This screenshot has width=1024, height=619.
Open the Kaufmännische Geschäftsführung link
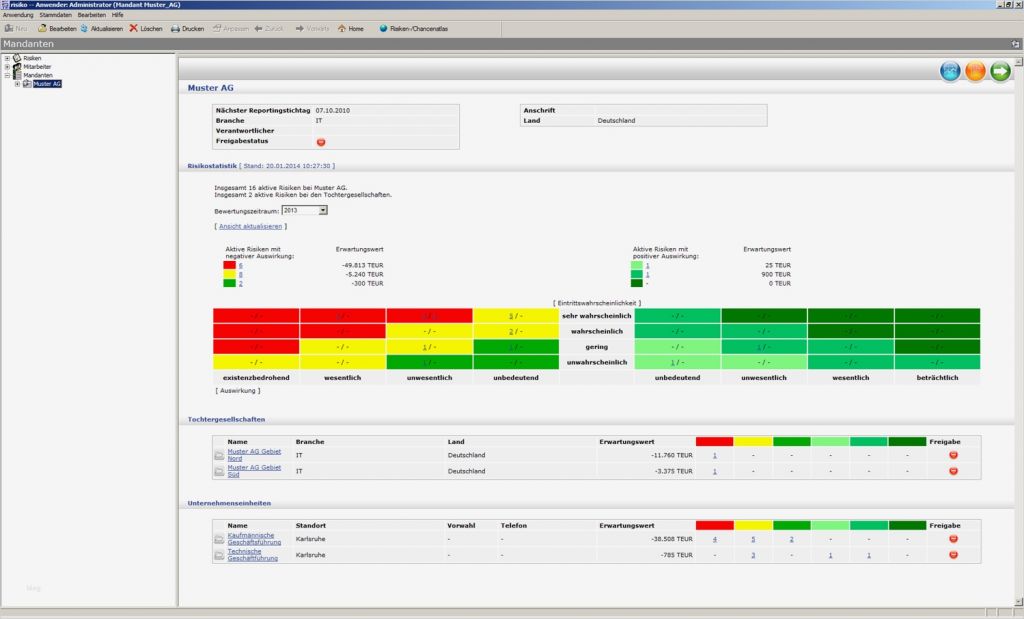(255, 538)
